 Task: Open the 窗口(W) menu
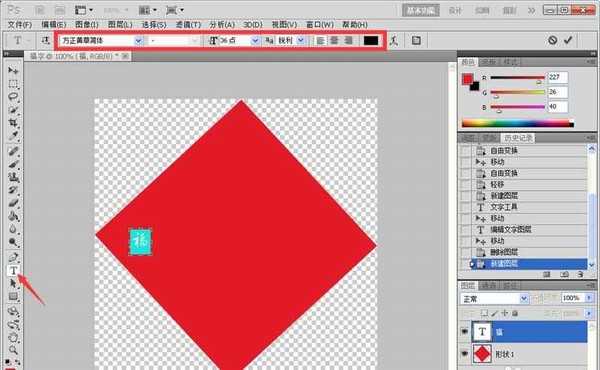320,24
